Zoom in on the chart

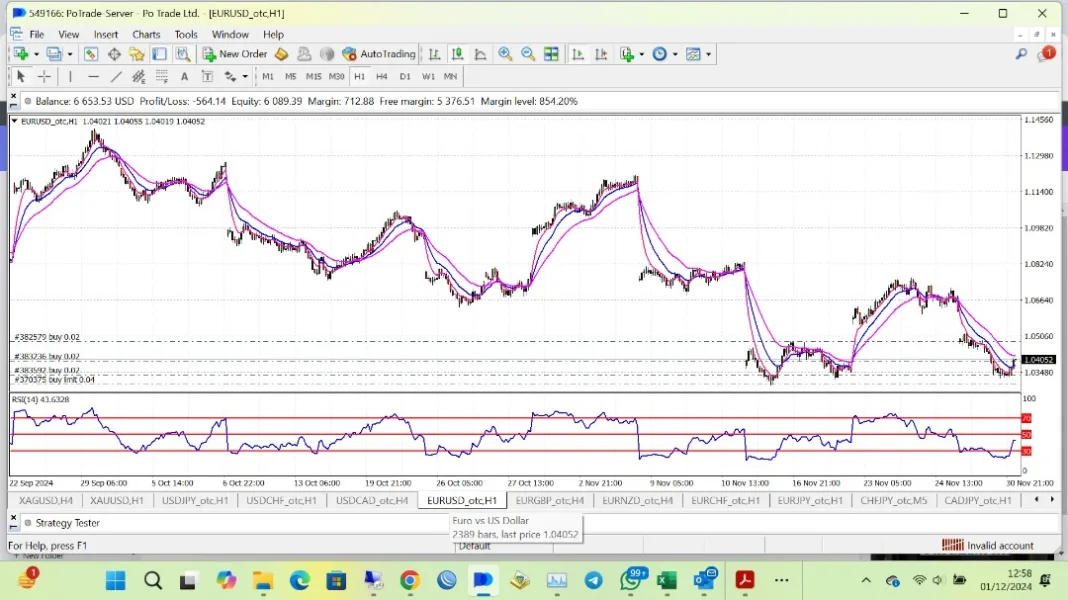pyautogui.click(x=505, y=54)
